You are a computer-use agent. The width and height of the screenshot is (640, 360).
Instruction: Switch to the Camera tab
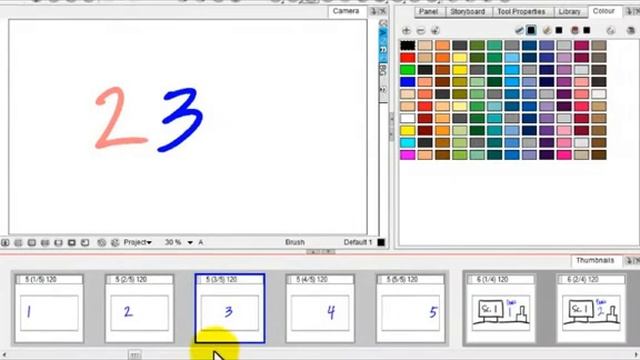tap(346, 11)
